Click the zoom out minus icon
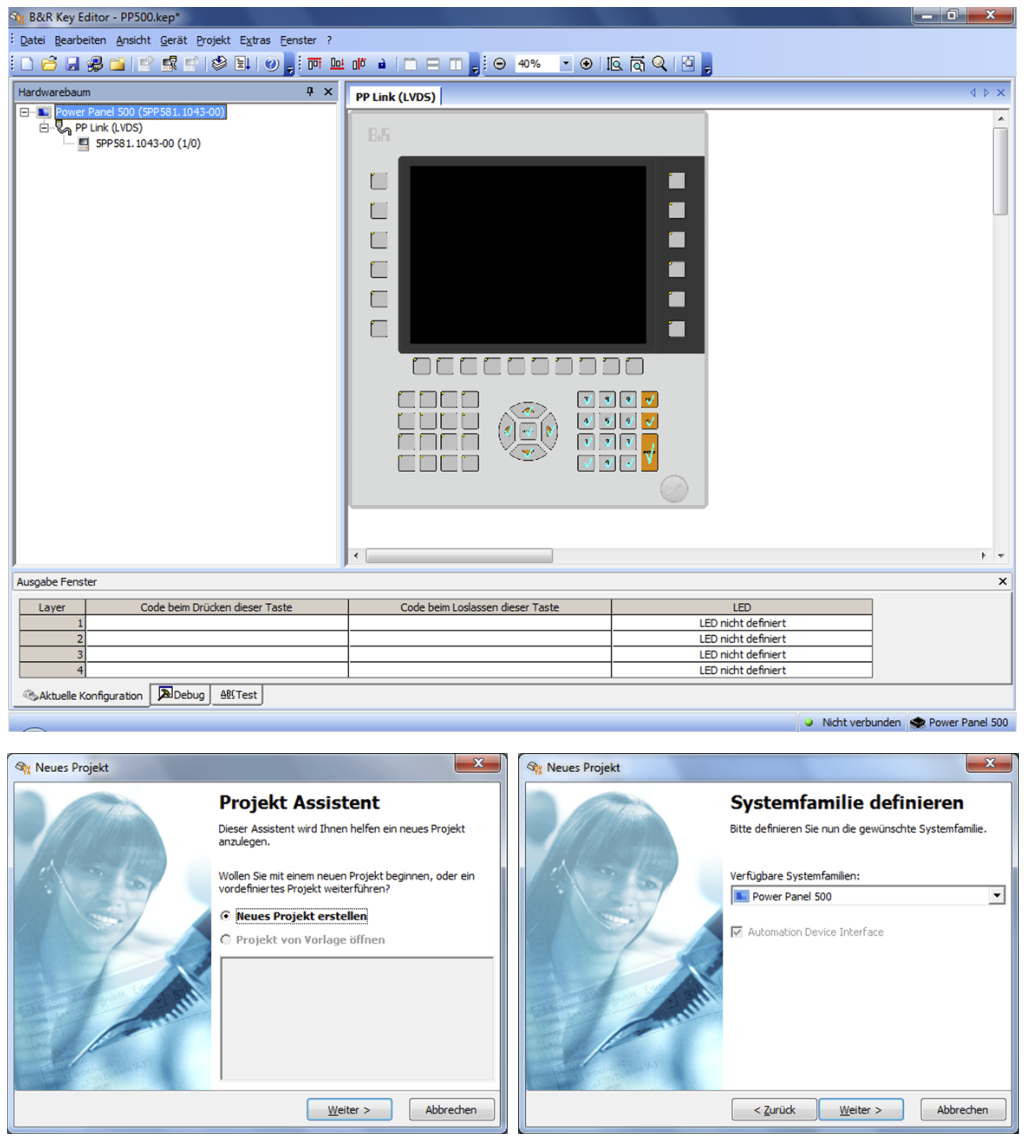This screenshot has width=1024, height=1146. click(500, 64)
